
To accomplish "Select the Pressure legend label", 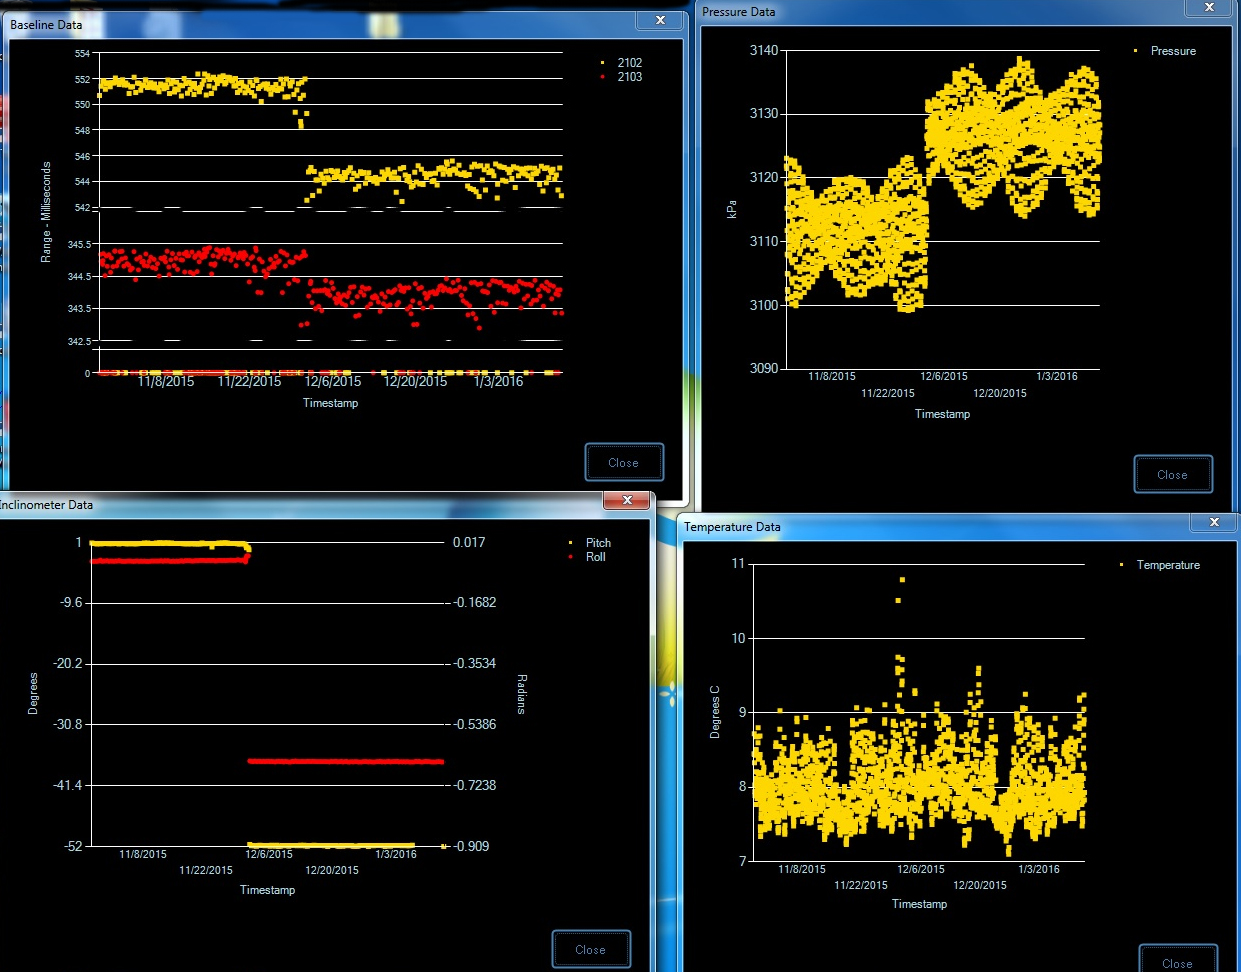I will pyautogui.click(x=1172, y=51).
